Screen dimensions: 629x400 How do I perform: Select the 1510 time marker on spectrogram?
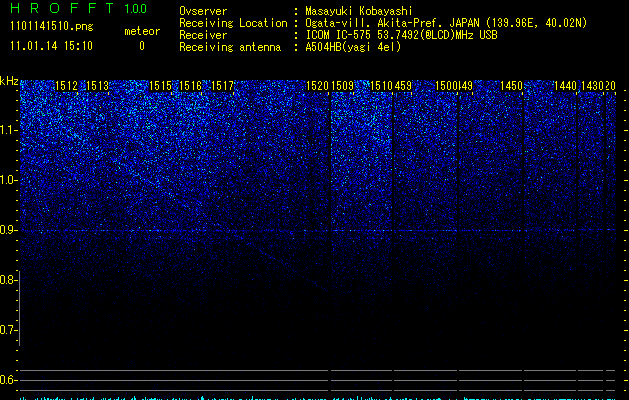tap(381, 86)
